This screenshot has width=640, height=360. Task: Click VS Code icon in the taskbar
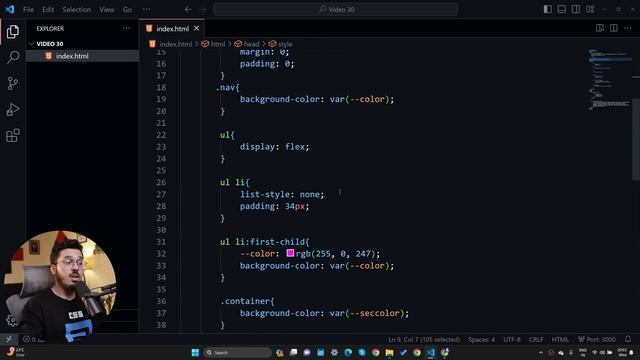click(431, 352)
